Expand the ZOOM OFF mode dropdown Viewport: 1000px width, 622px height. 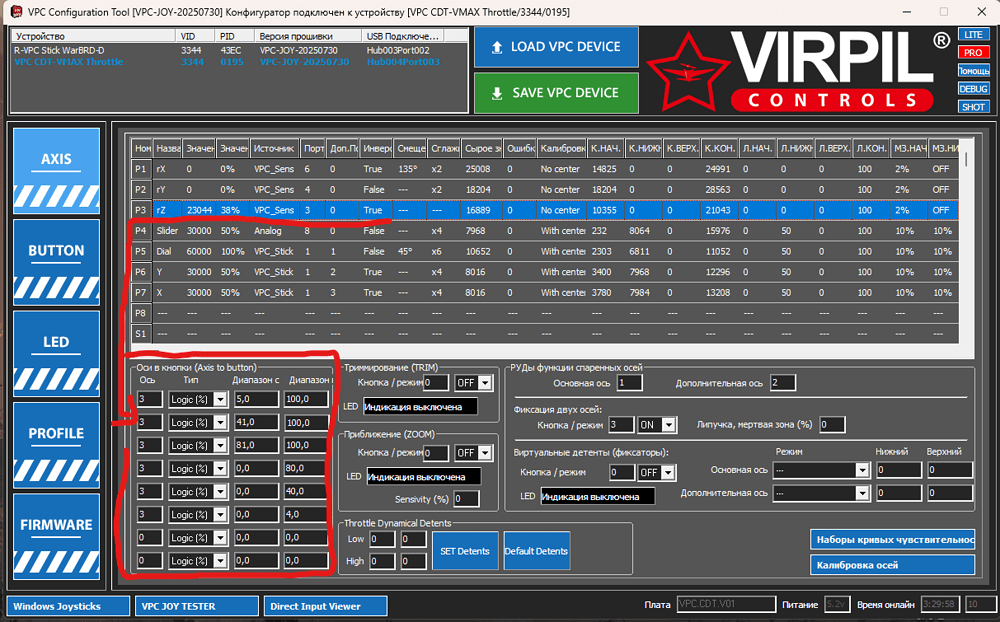click(x=473, y=453)
